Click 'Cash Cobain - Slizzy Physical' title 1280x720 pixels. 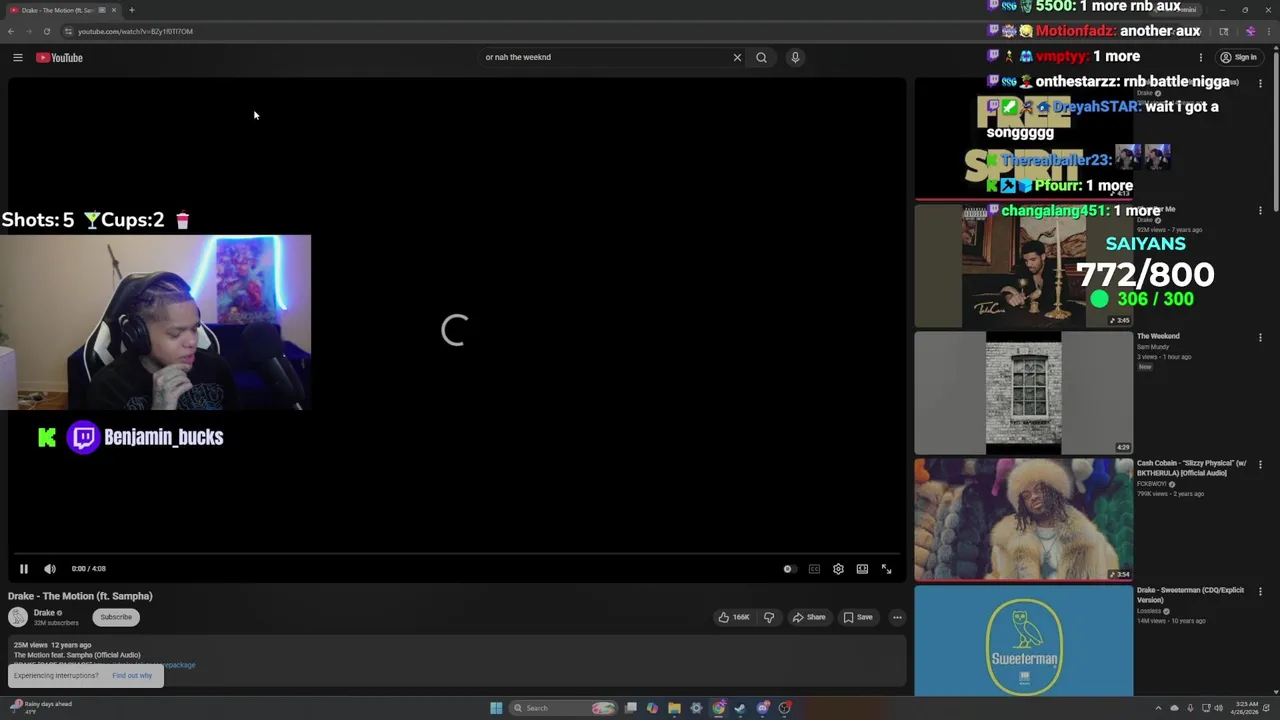coord(1191,468)
